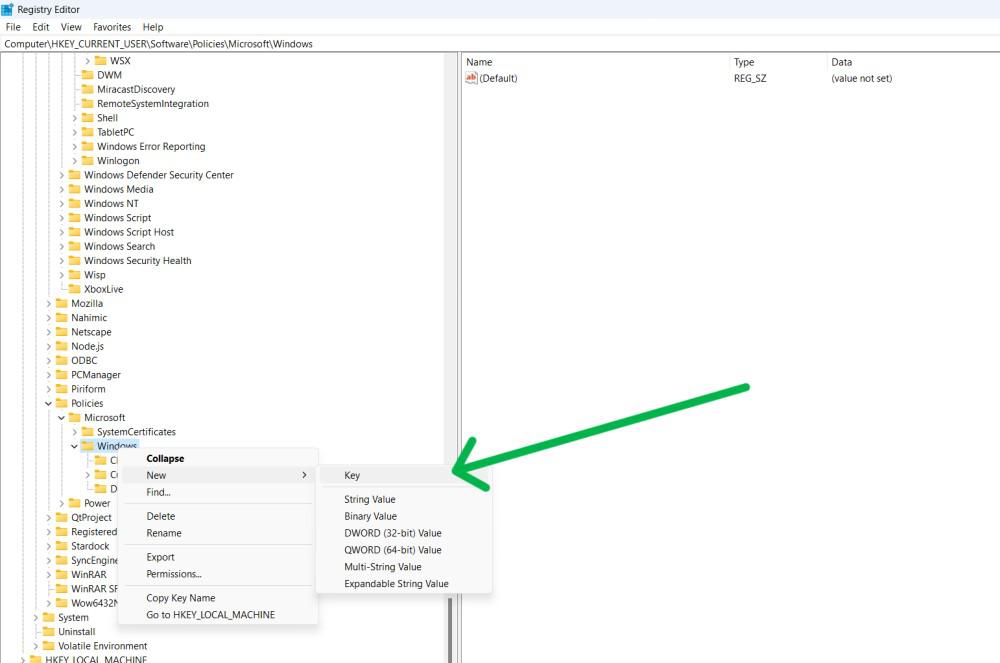Click the Windows Media folder icon
The width and height of the screenshot is (1000, 663).
click(75, 189)
